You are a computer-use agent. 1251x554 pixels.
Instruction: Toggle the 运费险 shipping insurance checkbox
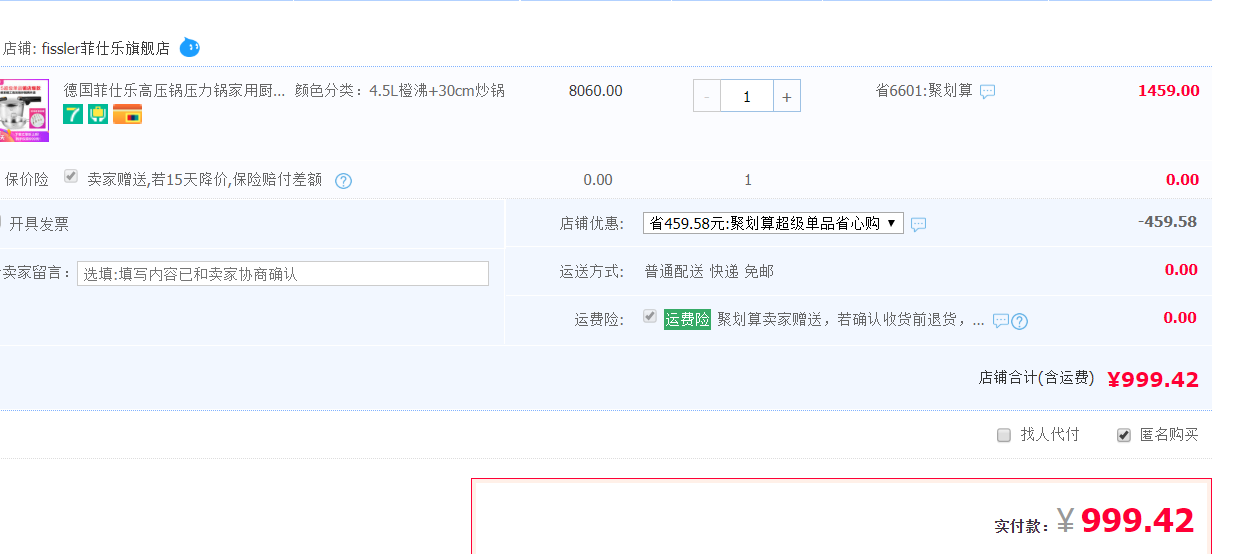tap(650, 316)
